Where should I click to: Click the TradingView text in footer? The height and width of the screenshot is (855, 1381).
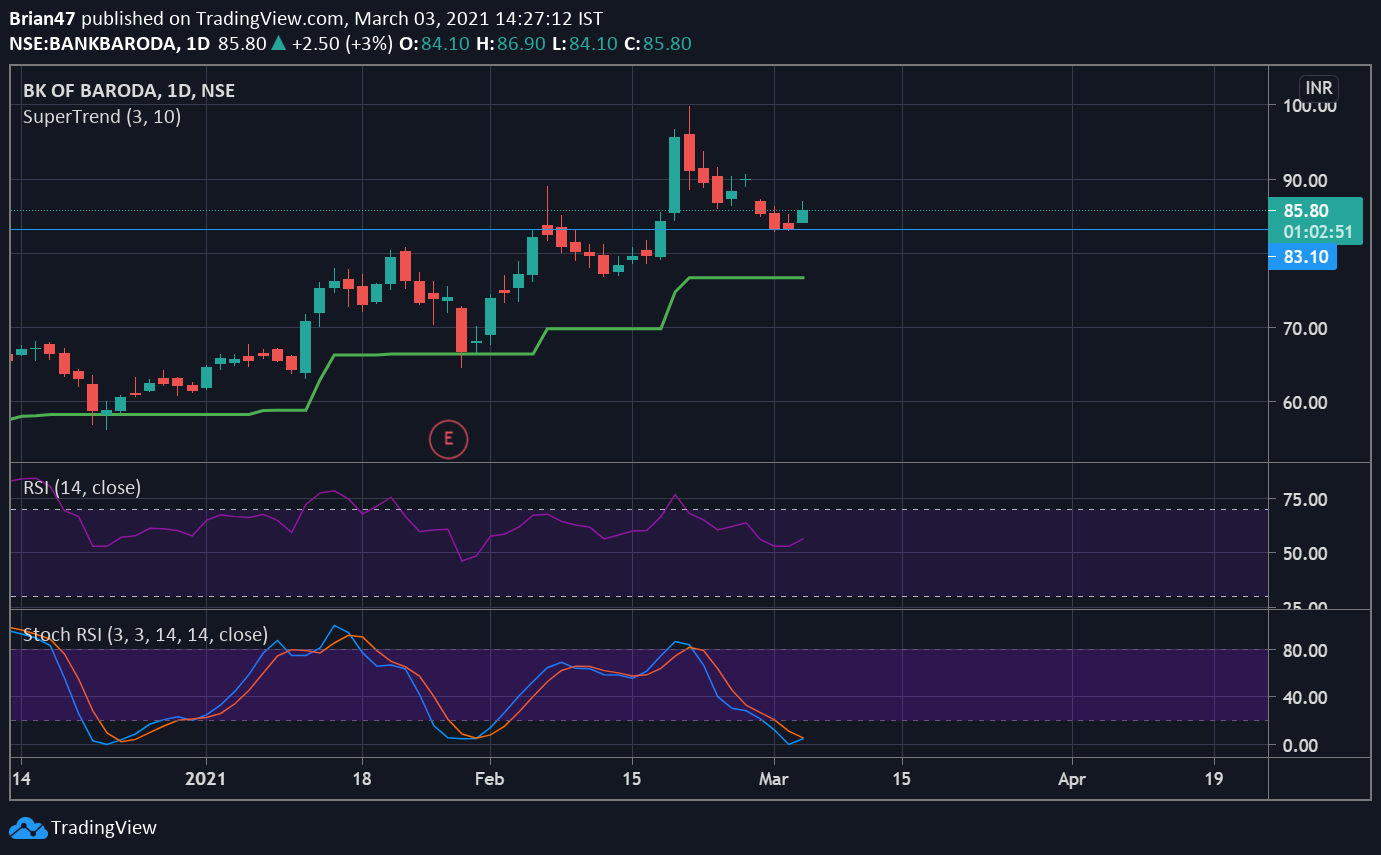click(x=104, y=828)
